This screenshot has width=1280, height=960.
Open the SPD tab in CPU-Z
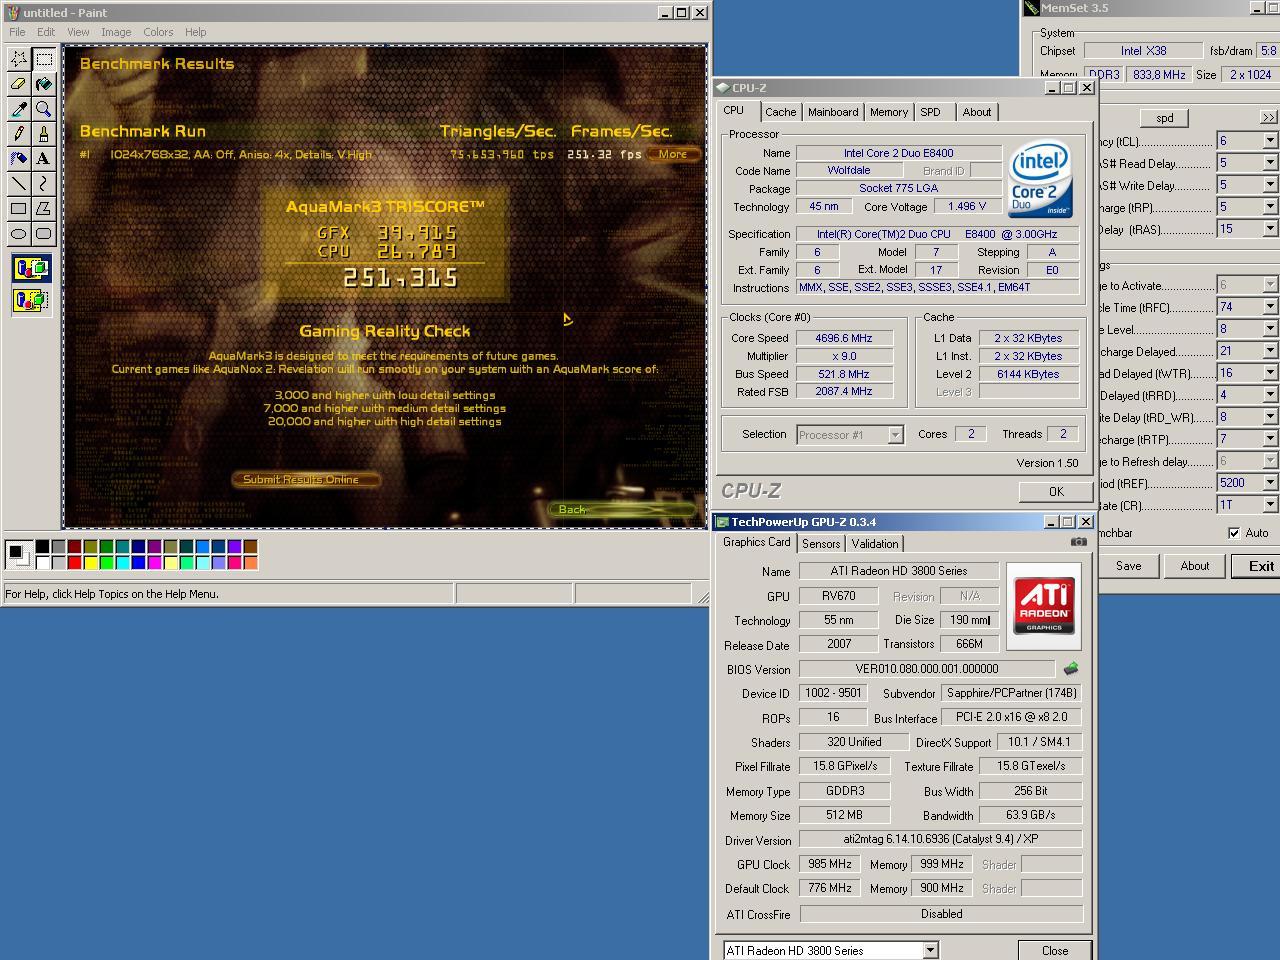tap(931, 112)
